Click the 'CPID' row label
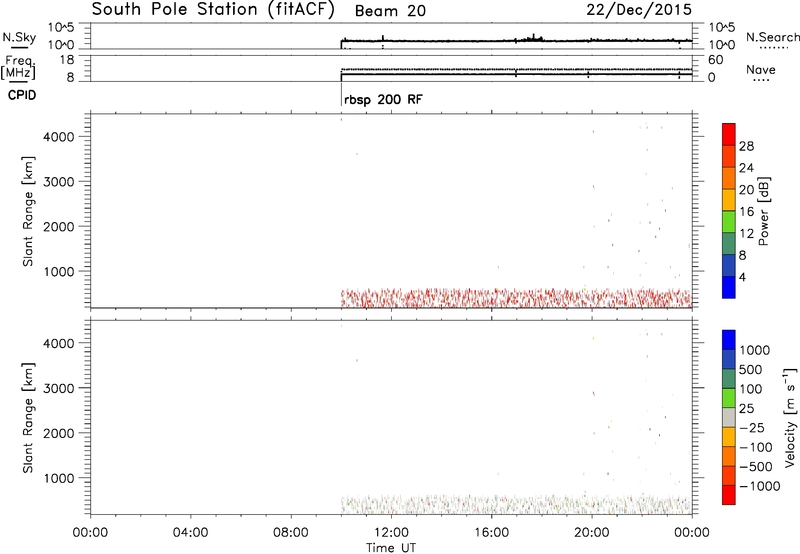The height and width of the screenshot is (554, 800). (22, 95)
